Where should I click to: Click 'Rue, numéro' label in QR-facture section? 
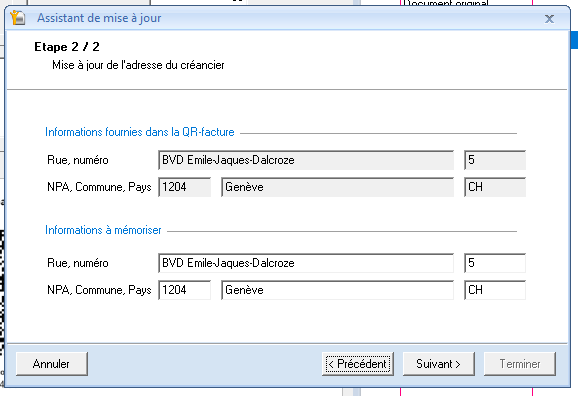coord(78,160)
